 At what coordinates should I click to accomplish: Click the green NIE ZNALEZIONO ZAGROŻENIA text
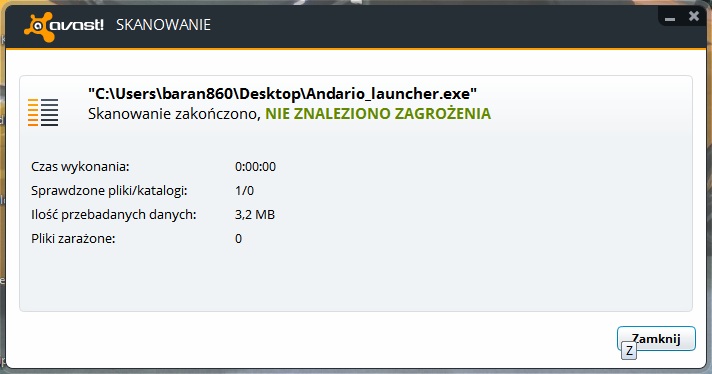tap(378, 113)
